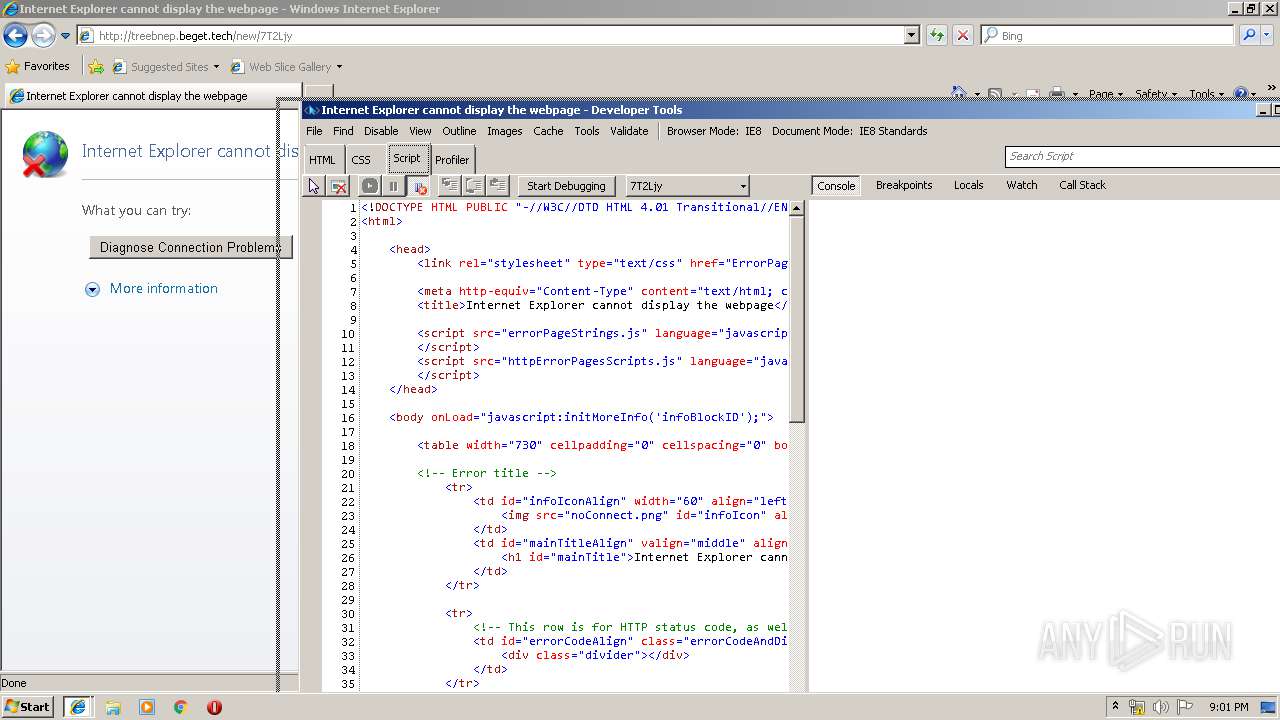Click the source pane scroll up arrow
This screenshot has height=720, width=1280.
click(797, 208)
